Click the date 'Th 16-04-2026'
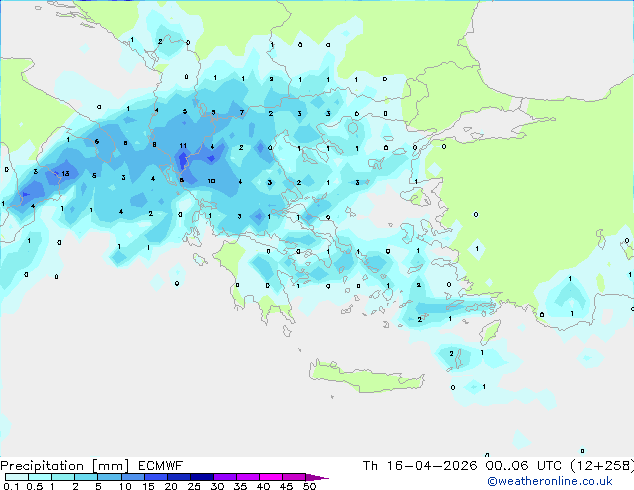Viewport: 634px width, 490px height. [420, 466]
